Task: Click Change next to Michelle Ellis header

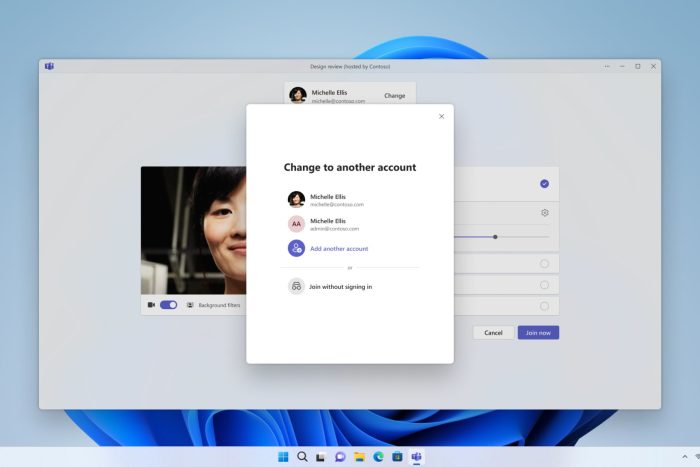Action: (395, 96)
